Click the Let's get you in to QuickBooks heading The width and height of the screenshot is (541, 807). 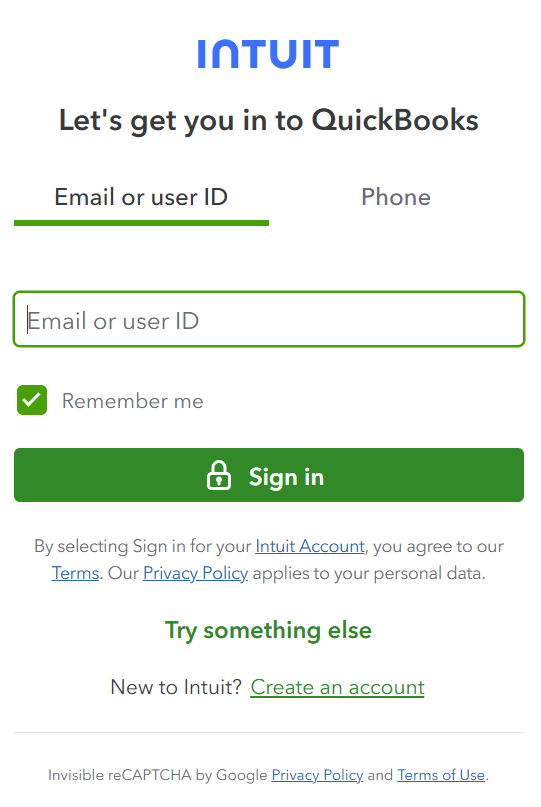(269, 120)
